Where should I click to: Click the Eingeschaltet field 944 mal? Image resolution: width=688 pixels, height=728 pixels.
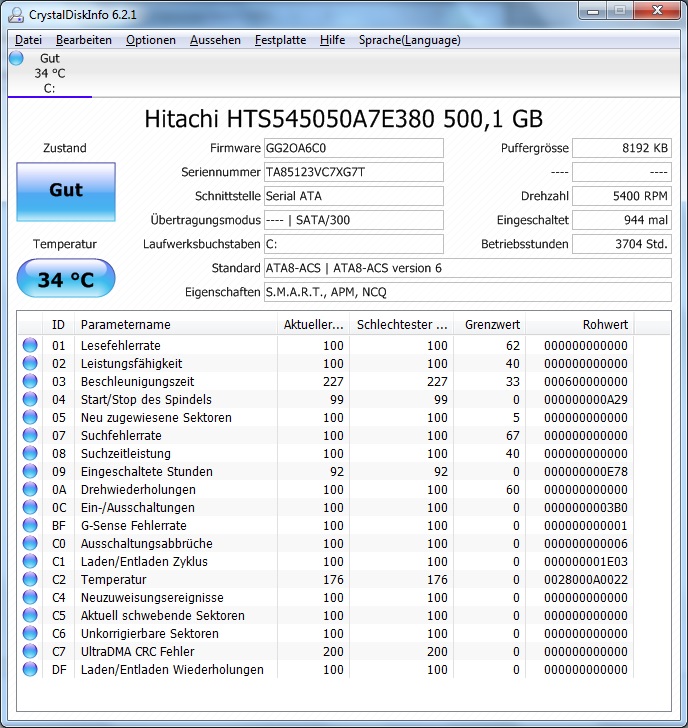pos(622,220)
